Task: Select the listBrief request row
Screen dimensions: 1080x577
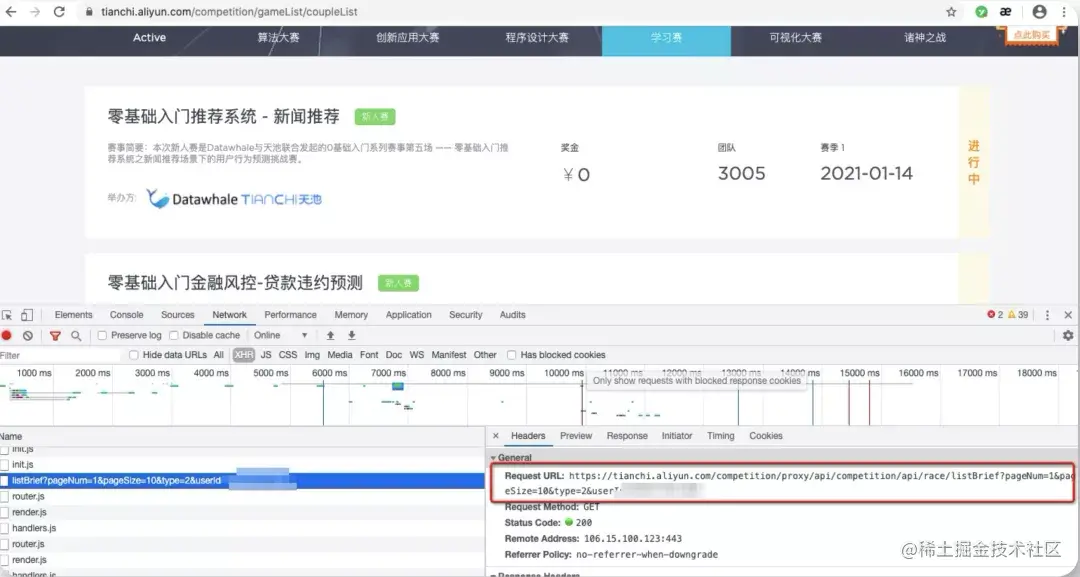Action: coord(242,481)
